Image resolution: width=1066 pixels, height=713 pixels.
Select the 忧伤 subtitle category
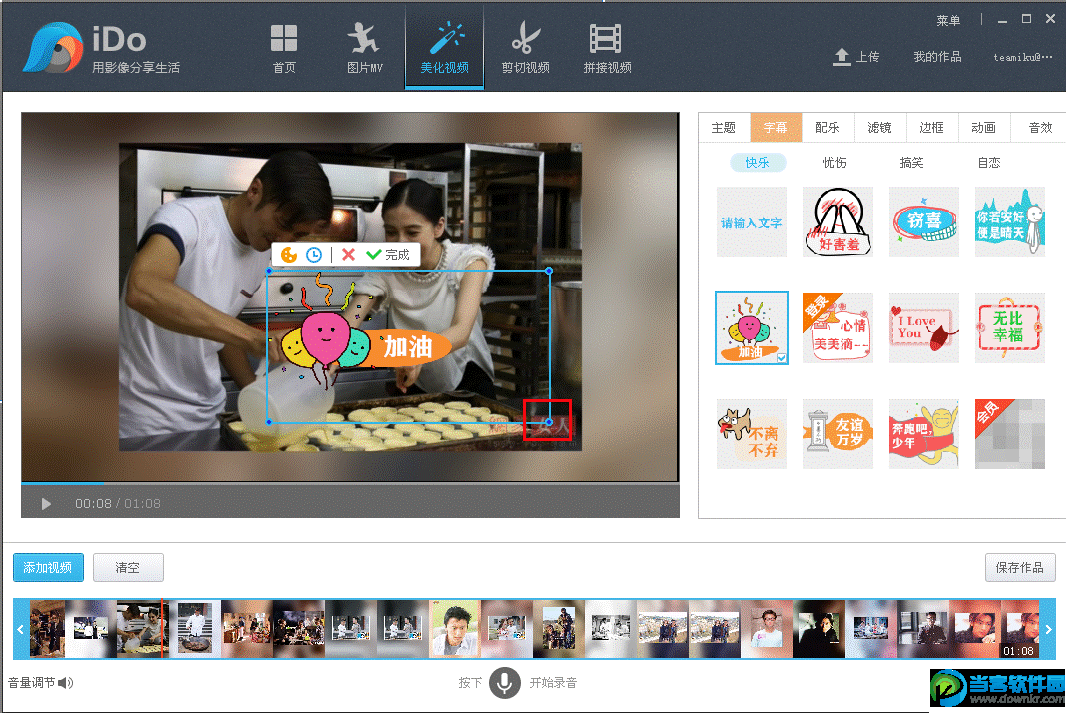click(x=835, y=162)
